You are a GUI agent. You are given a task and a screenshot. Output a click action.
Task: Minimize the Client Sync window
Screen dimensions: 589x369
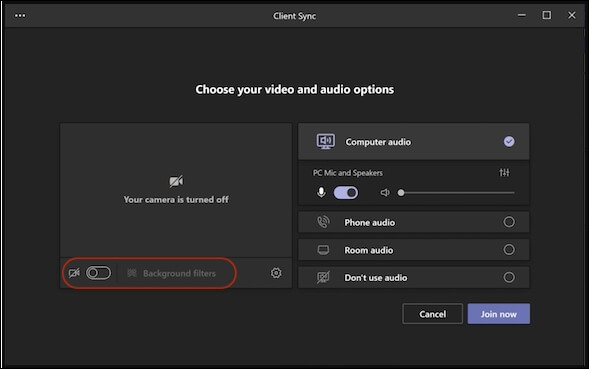[x=522, y=15]
